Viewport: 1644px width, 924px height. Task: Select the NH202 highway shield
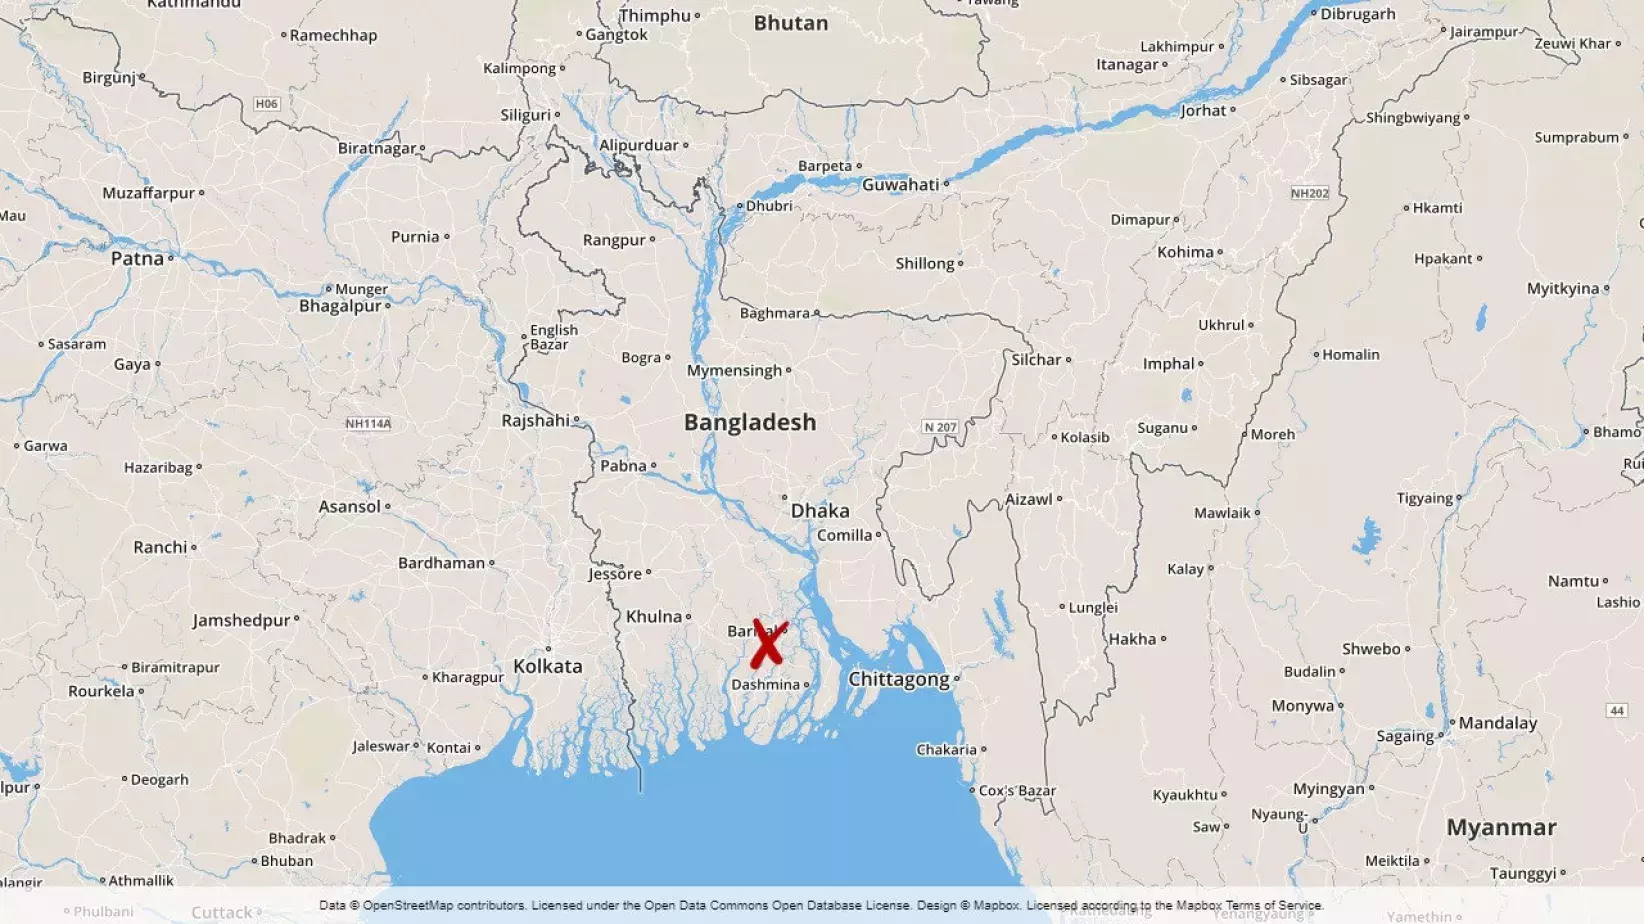[x=1309, y=193]
